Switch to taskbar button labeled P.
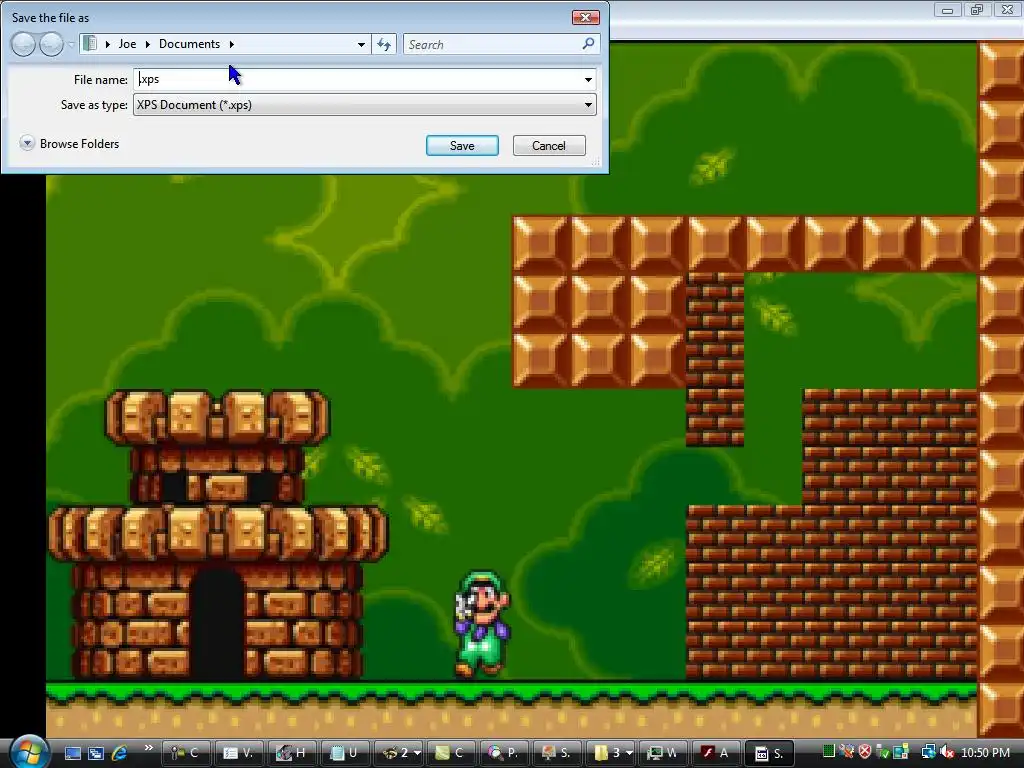The height and width of the screenshot is (768, 1024). [505, 753]
